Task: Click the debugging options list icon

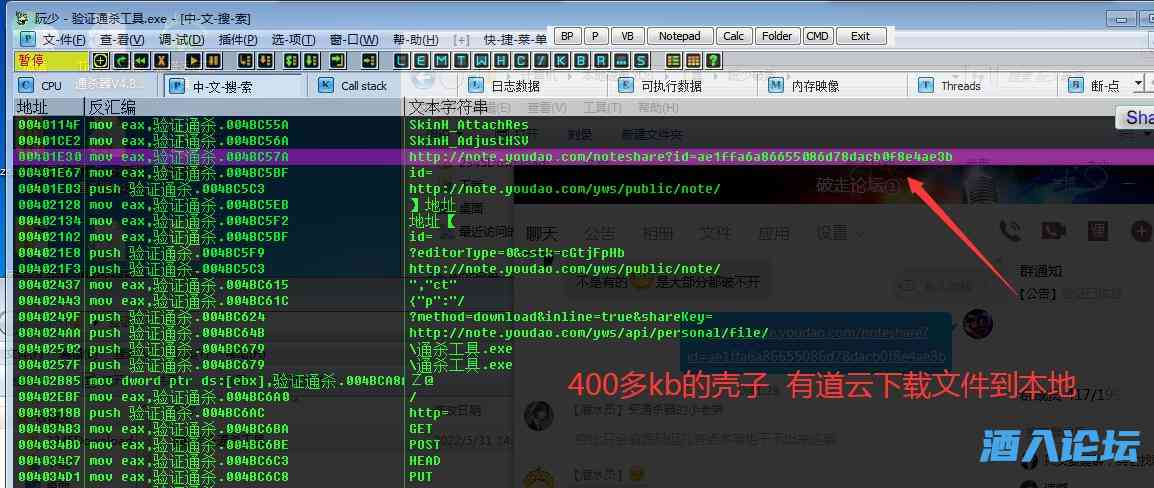Action: [x=673, y=60]
